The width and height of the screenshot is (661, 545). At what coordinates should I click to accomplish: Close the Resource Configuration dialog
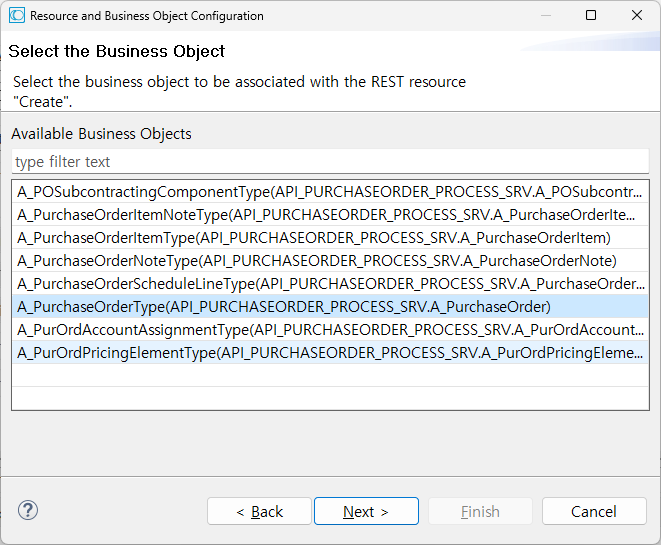click(x=637, y=16)
